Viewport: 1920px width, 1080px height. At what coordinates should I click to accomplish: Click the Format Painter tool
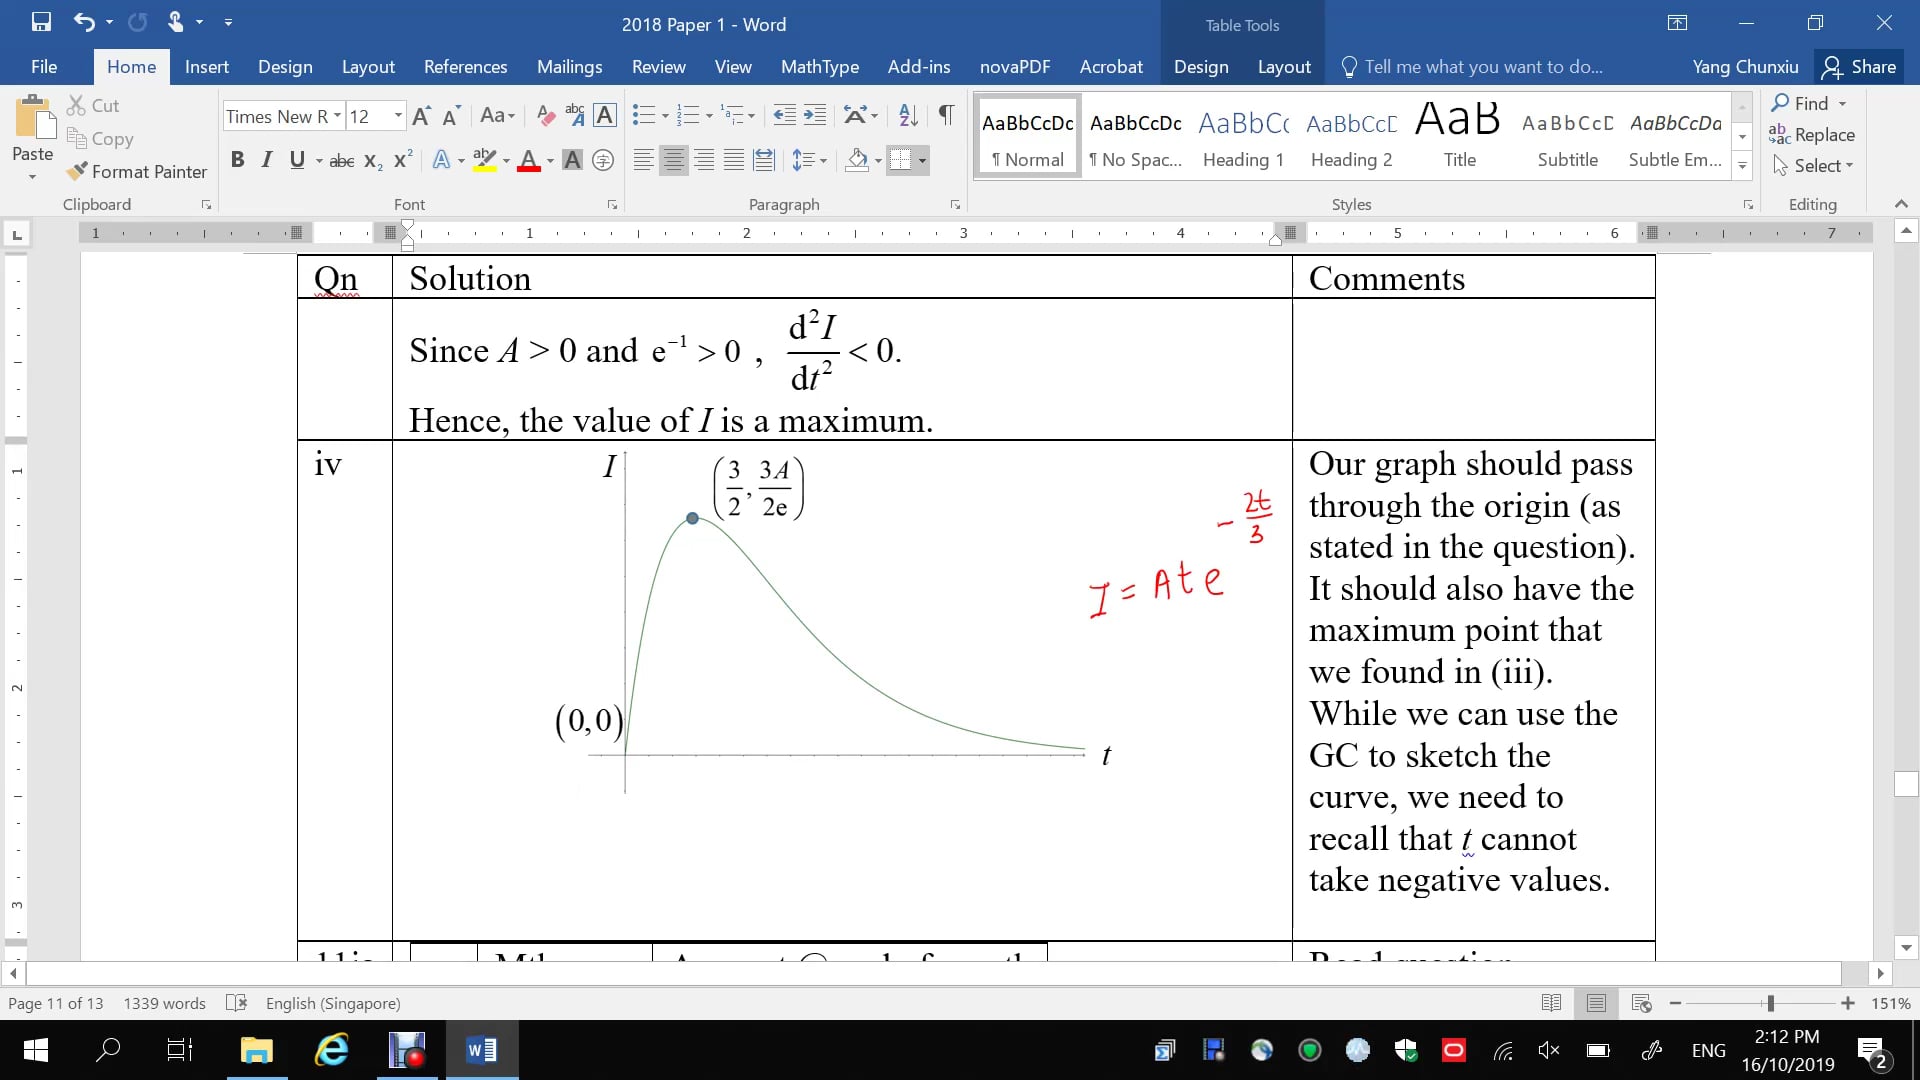137,172
